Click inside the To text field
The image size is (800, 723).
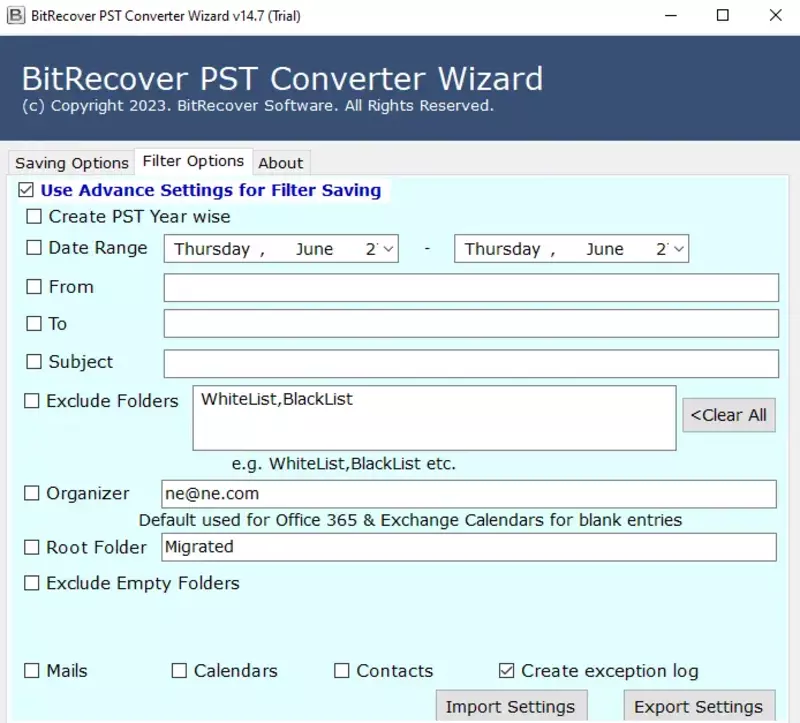tap(471, 323)
